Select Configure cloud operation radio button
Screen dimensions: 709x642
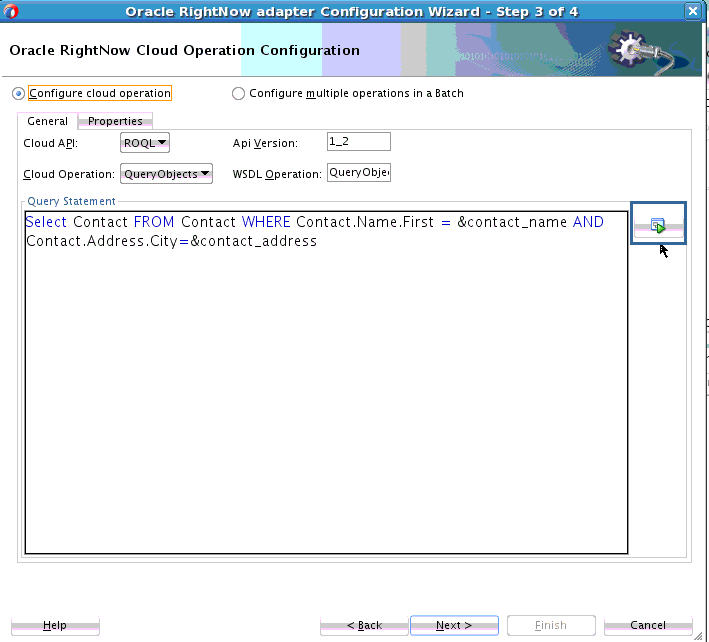pyautogui.click(x=18, y=94)
